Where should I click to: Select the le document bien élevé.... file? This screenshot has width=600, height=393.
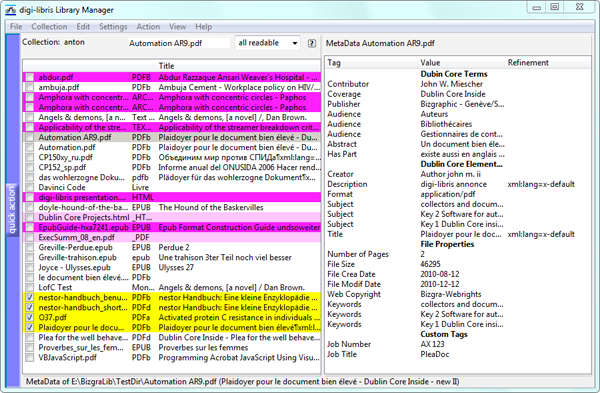click(x=83, y=277)
